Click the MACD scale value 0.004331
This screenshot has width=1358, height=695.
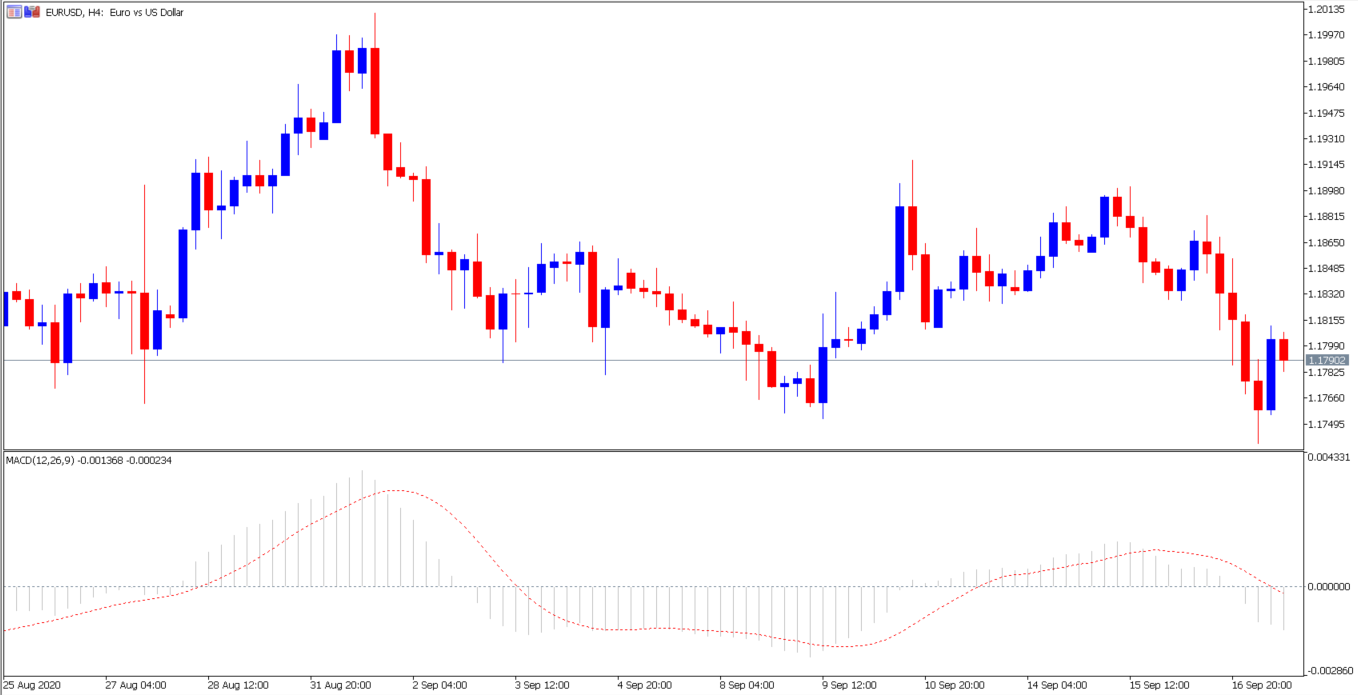[x=1328, y=458]
